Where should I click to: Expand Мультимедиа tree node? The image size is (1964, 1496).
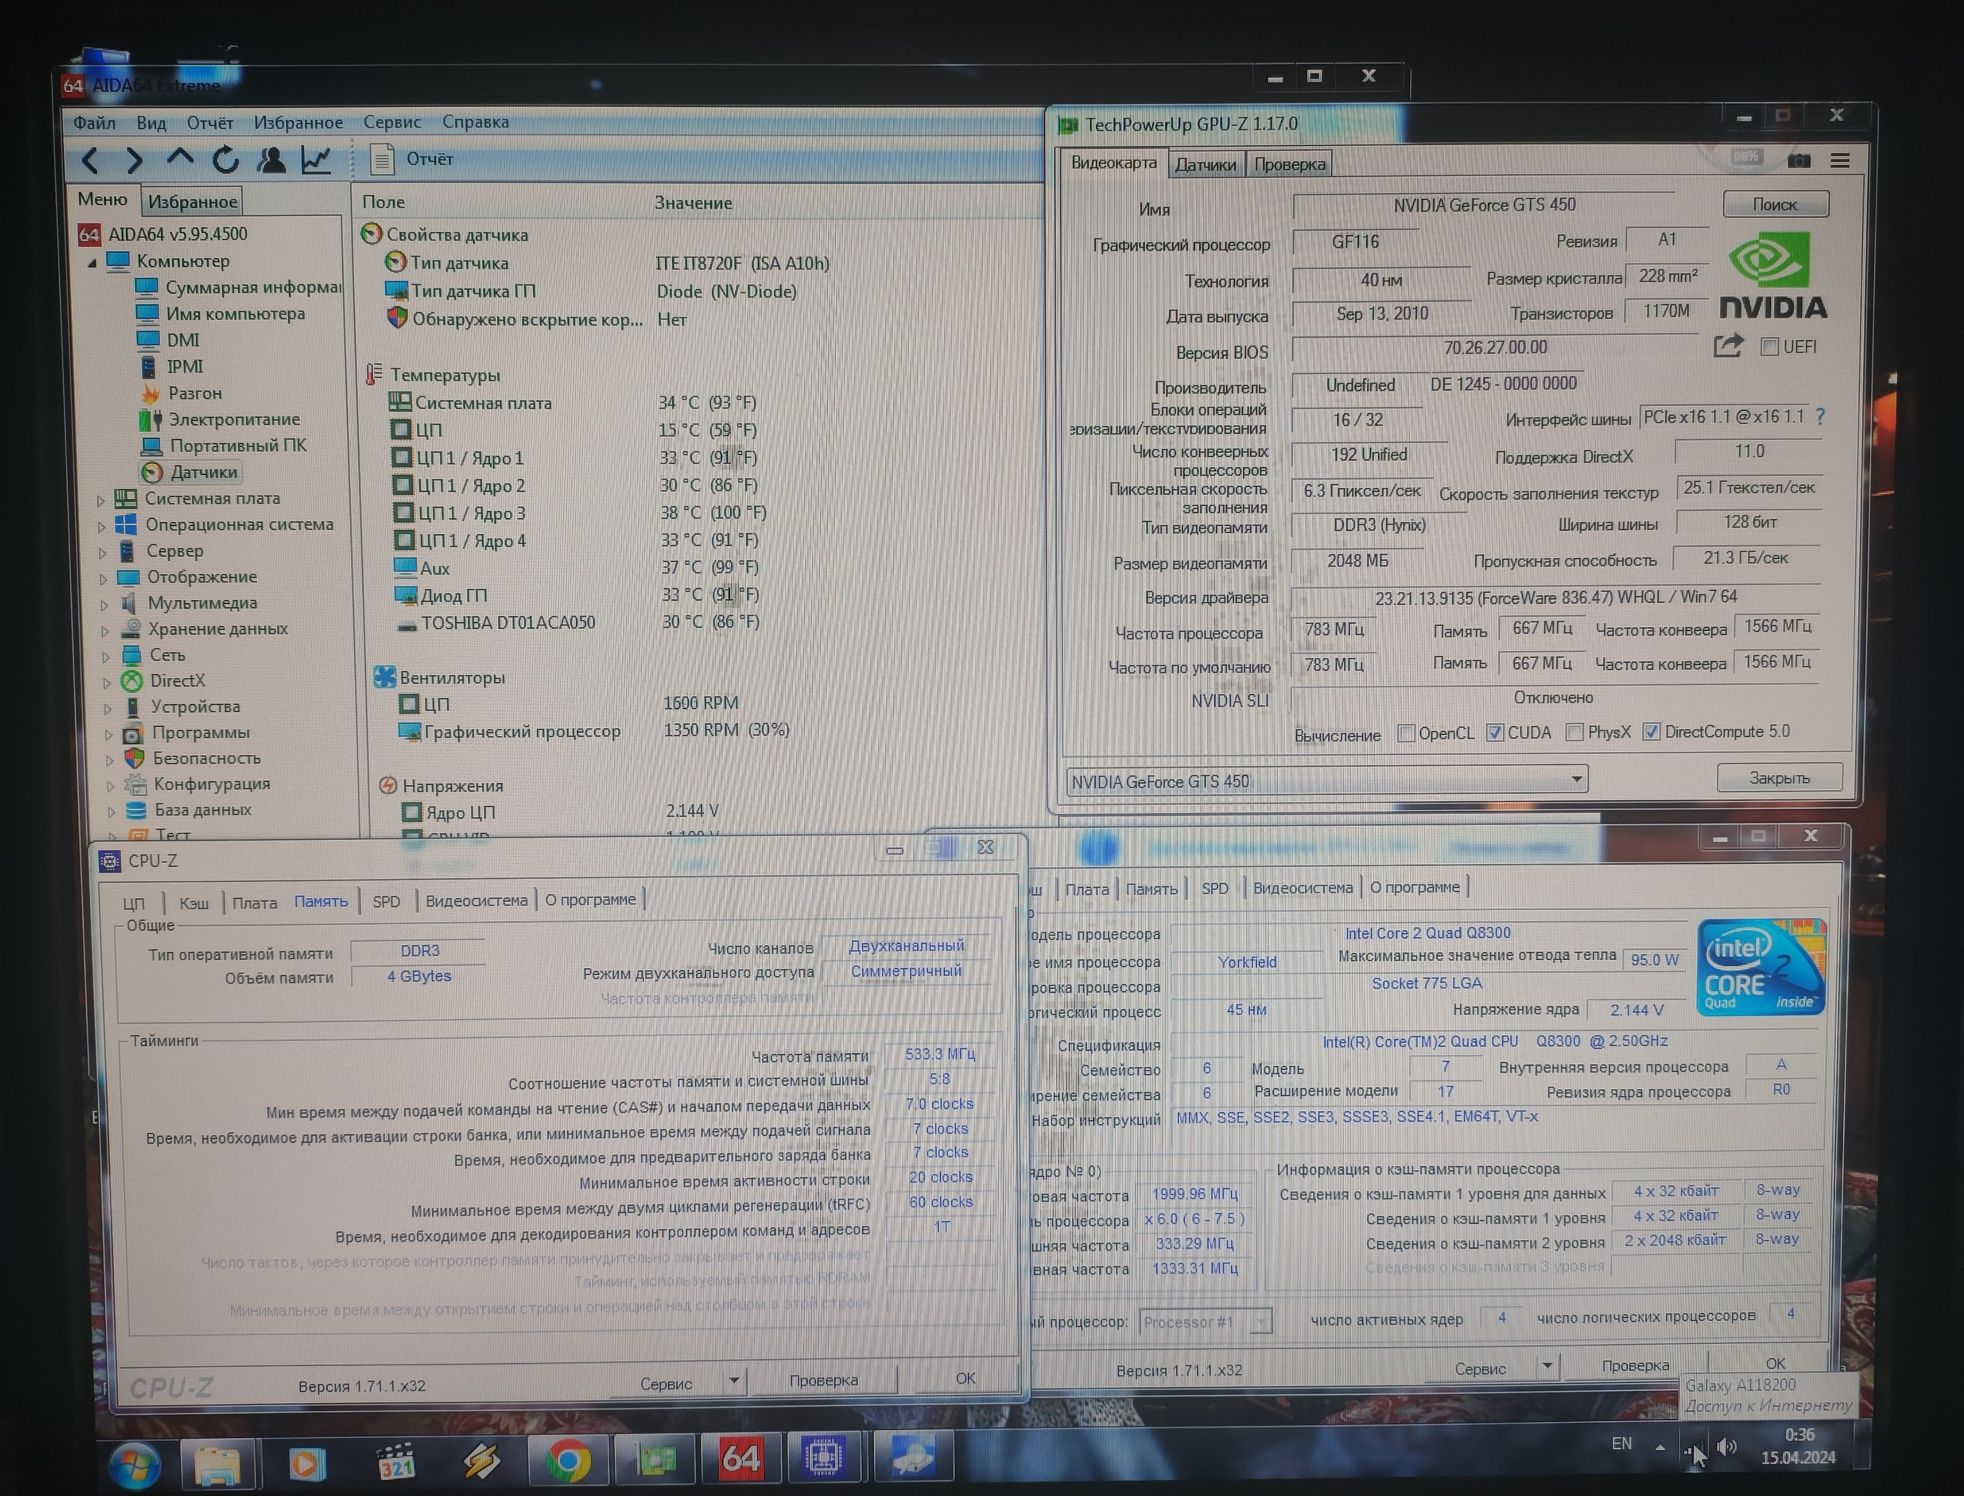click(x=104, y=604)
